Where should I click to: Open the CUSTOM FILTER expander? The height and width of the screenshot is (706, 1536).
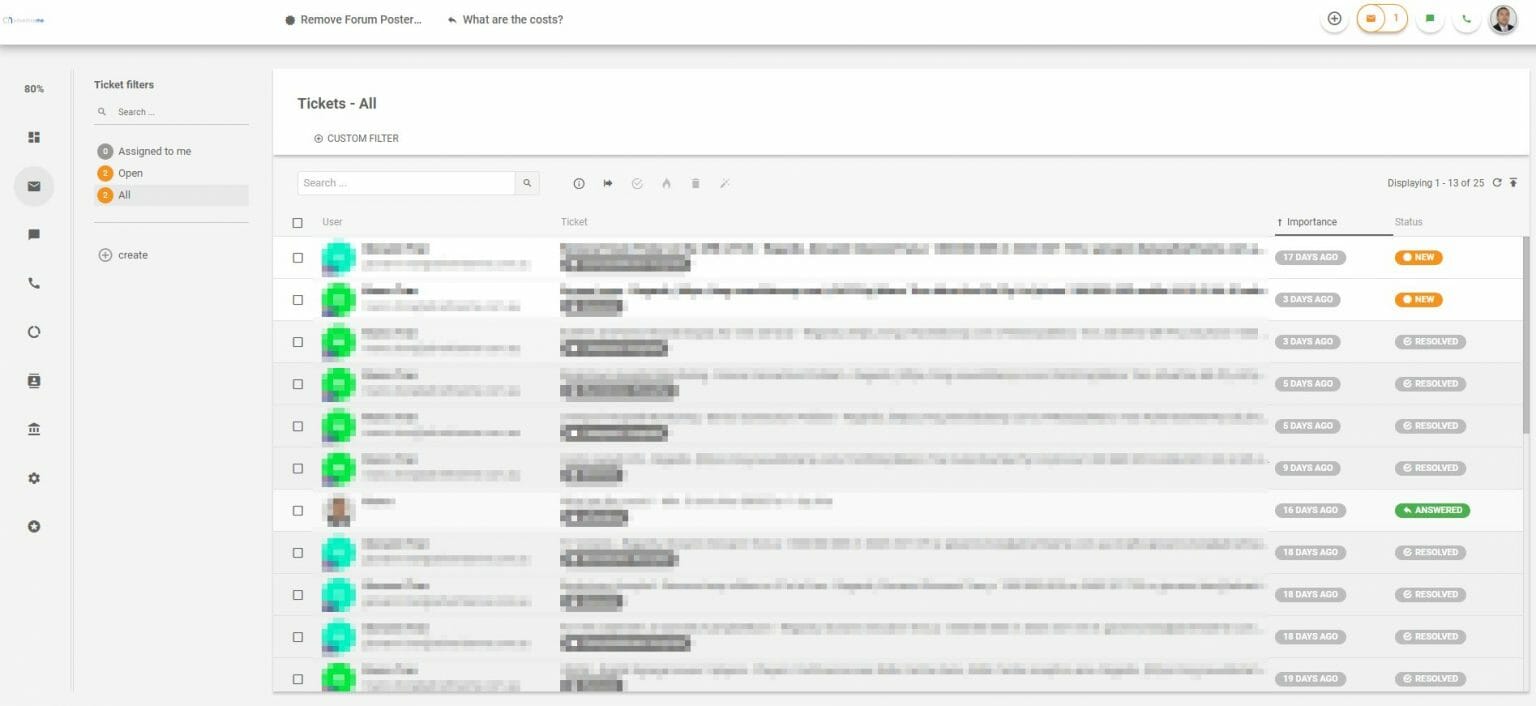coord(356,138)
